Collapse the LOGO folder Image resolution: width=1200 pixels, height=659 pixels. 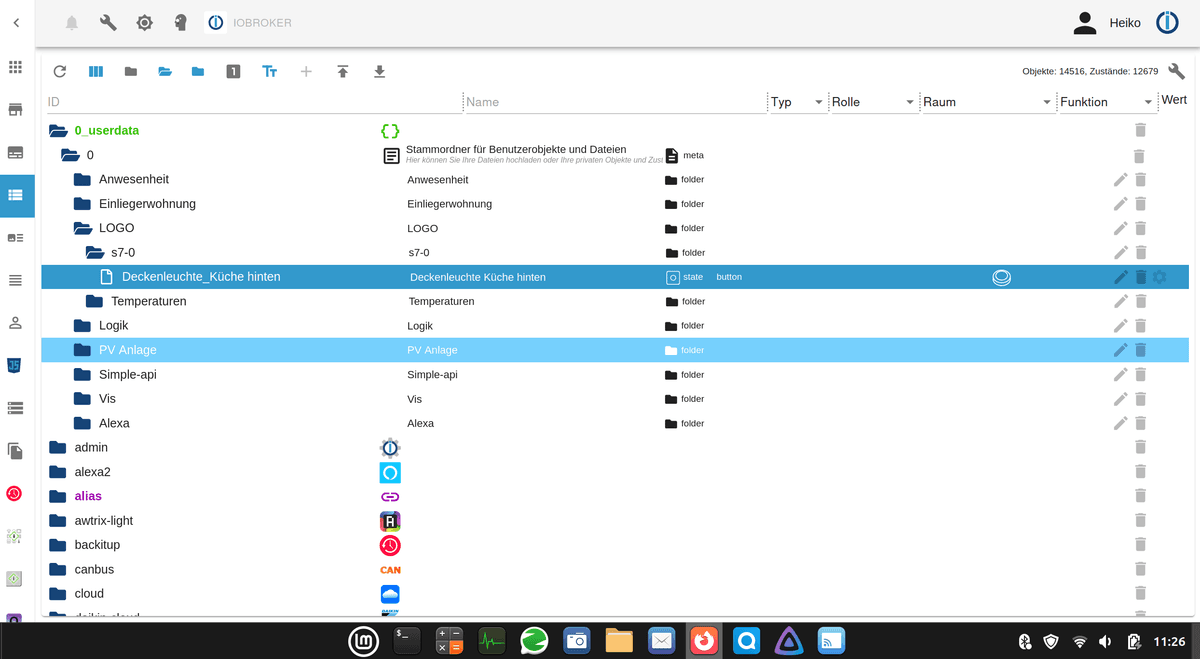(x=83, y=228)
